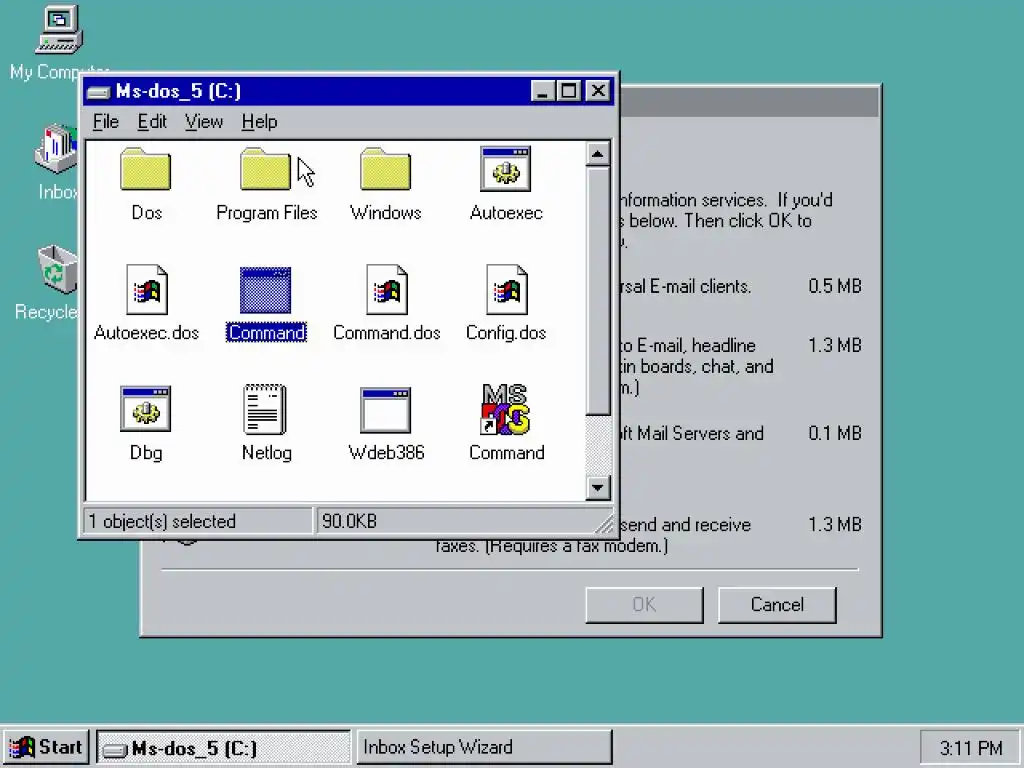Click the 3:11 PM taskbar clock
Image resolution: width=1024 pixels, height=768 pixels.
pyautogui.click(x=970, y=748)
